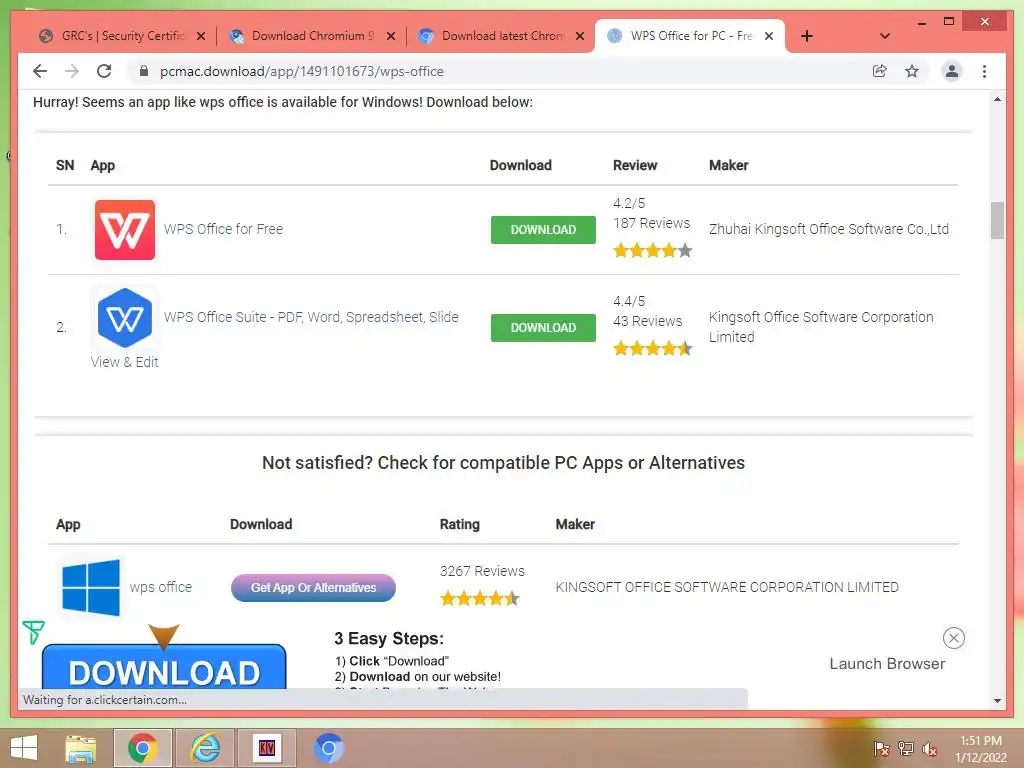Open Chromium from the taskbar
Viewport: 1024px width, 768px height.
point(328,748)
